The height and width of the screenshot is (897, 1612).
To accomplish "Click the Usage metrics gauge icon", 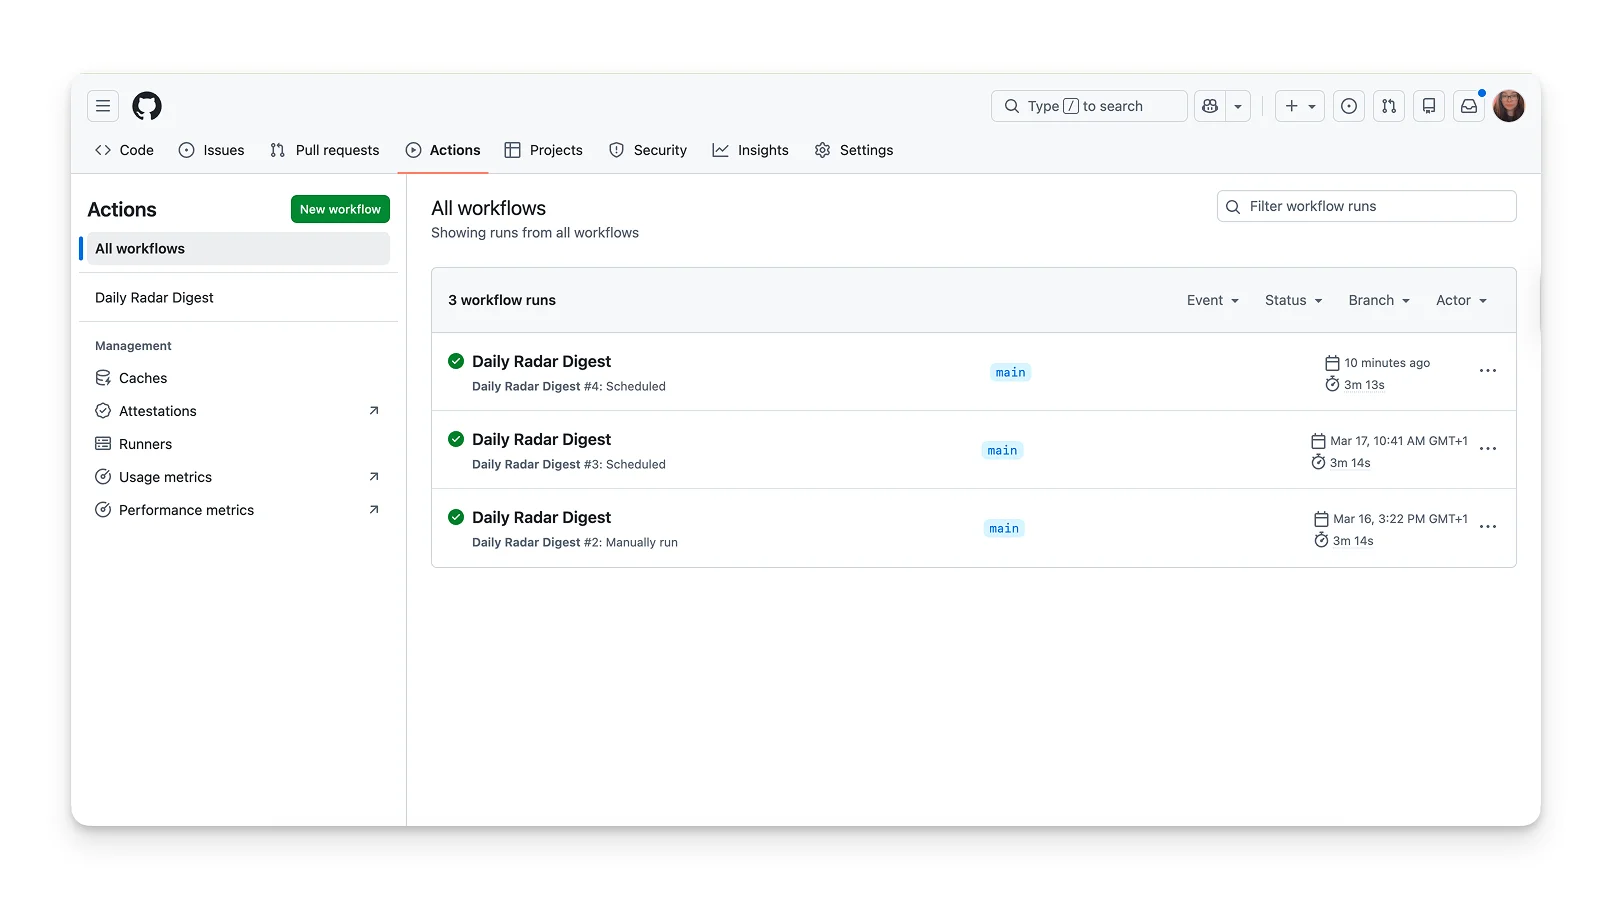I will coord(103,477).
